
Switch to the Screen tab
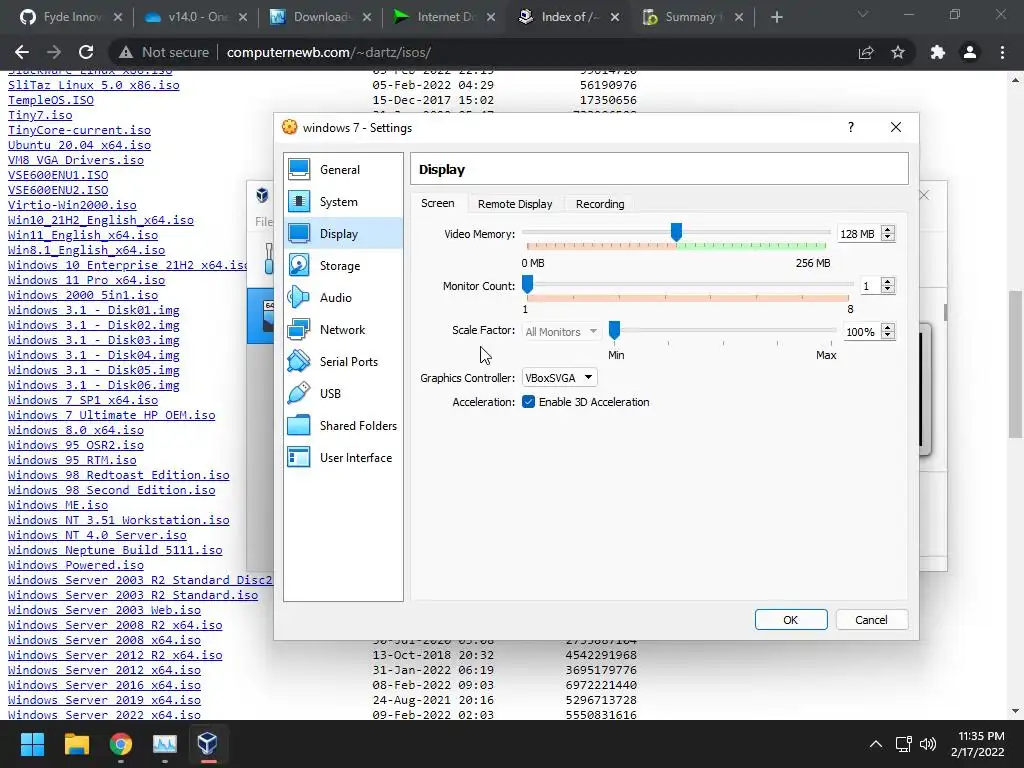pos(438,203)
